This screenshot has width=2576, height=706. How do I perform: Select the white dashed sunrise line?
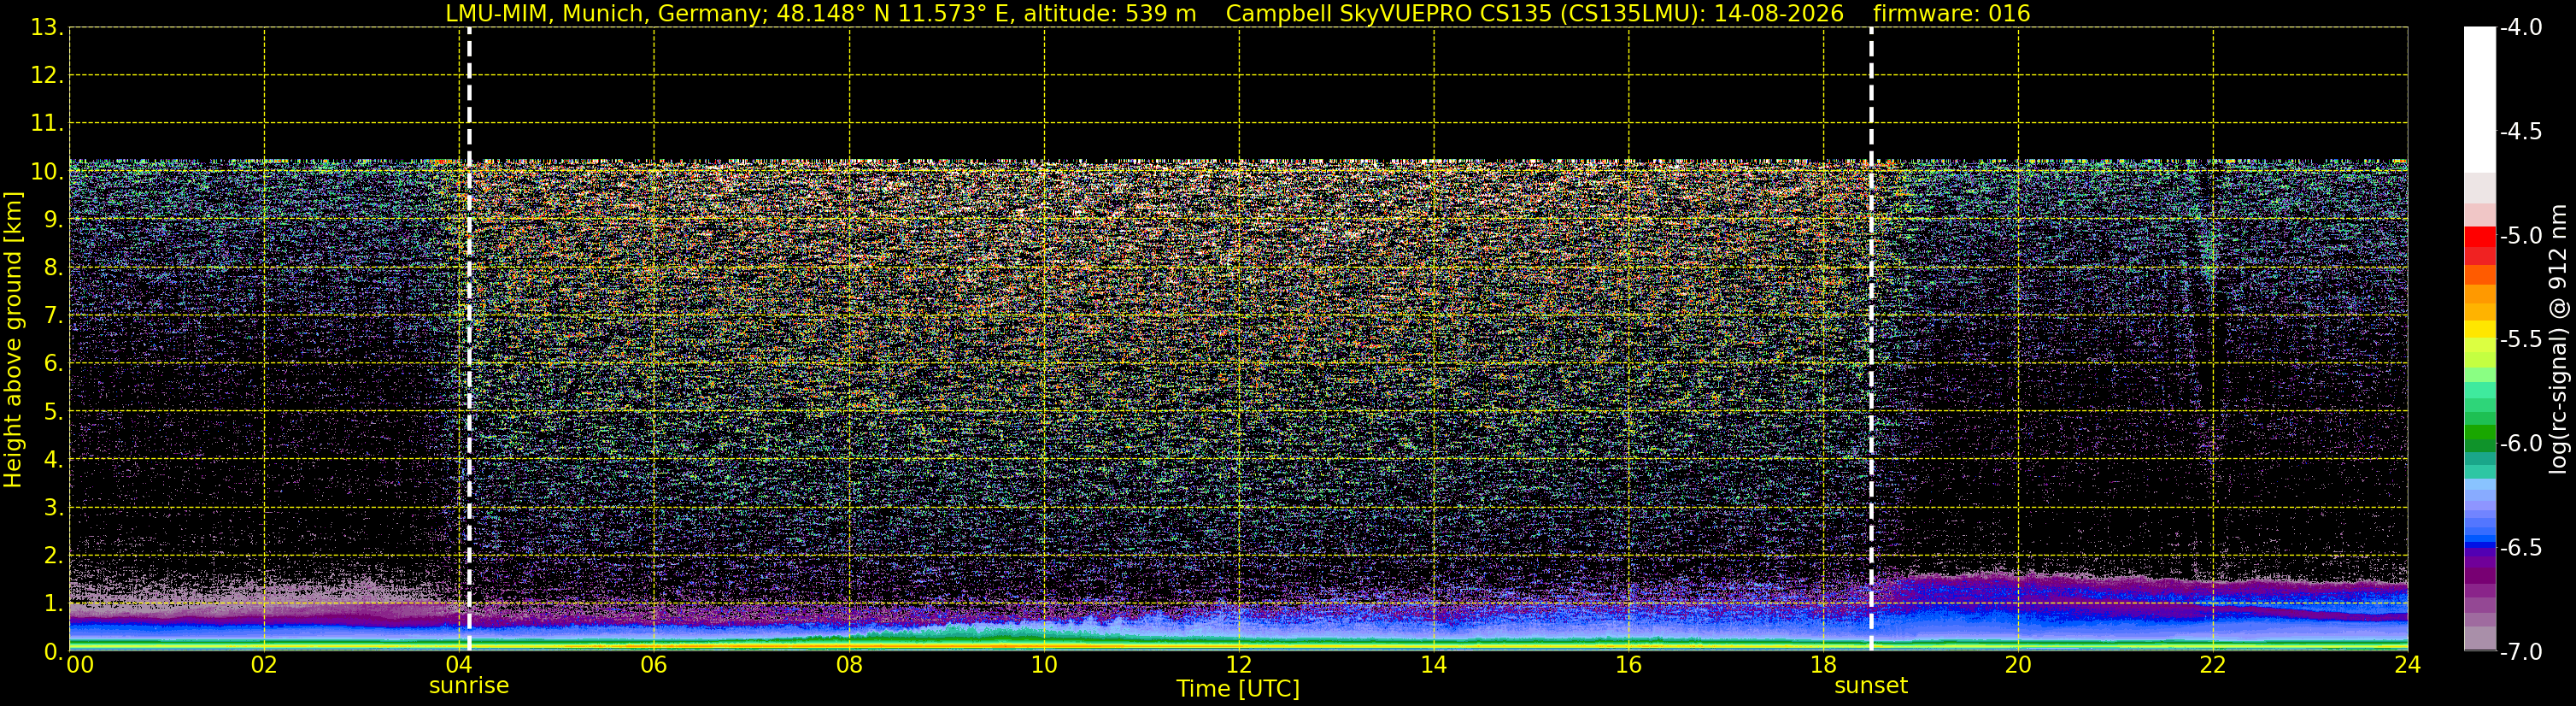pos(469,339)
